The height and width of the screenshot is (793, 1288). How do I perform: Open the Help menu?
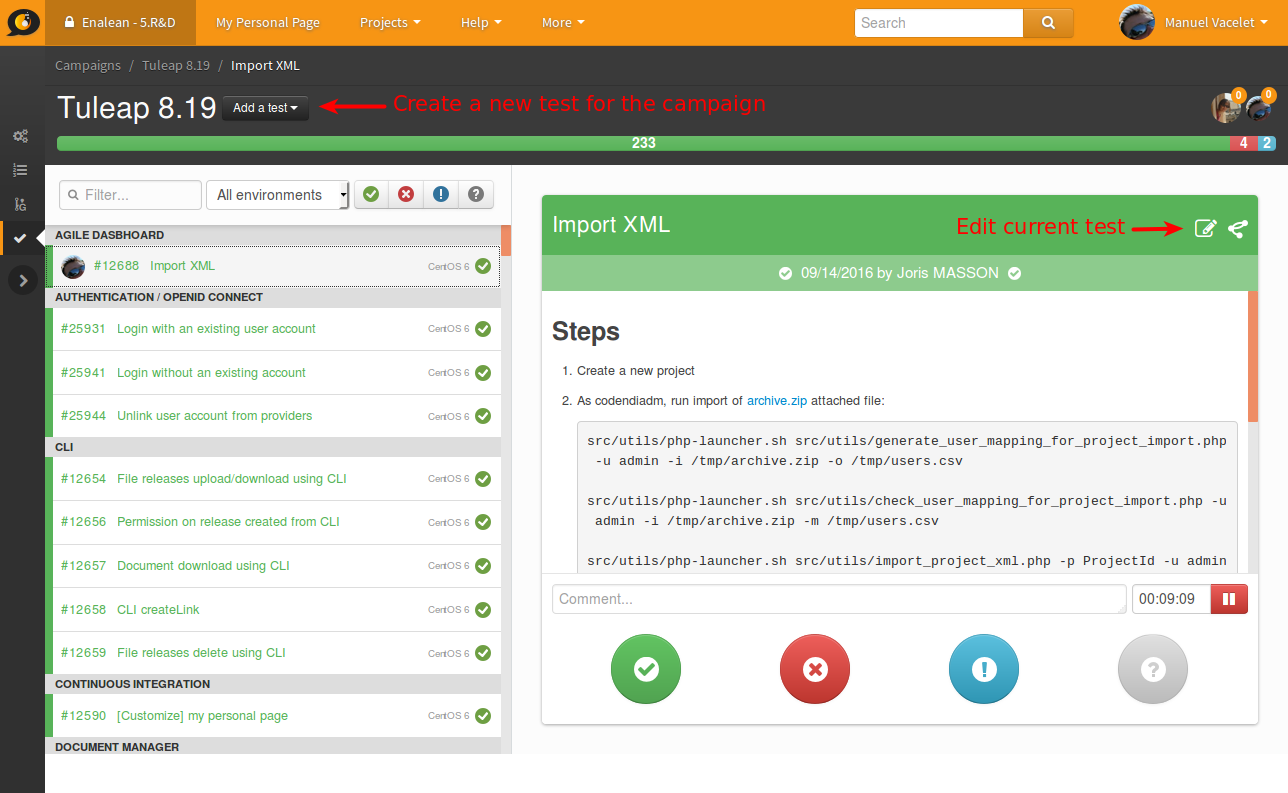[x=481, y=22]
